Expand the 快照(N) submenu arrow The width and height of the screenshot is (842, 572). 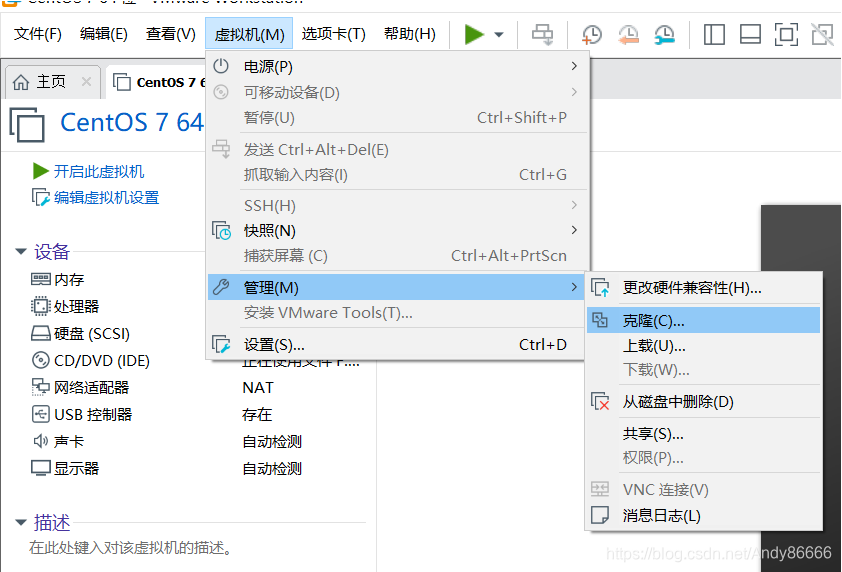tap(574, 230)
